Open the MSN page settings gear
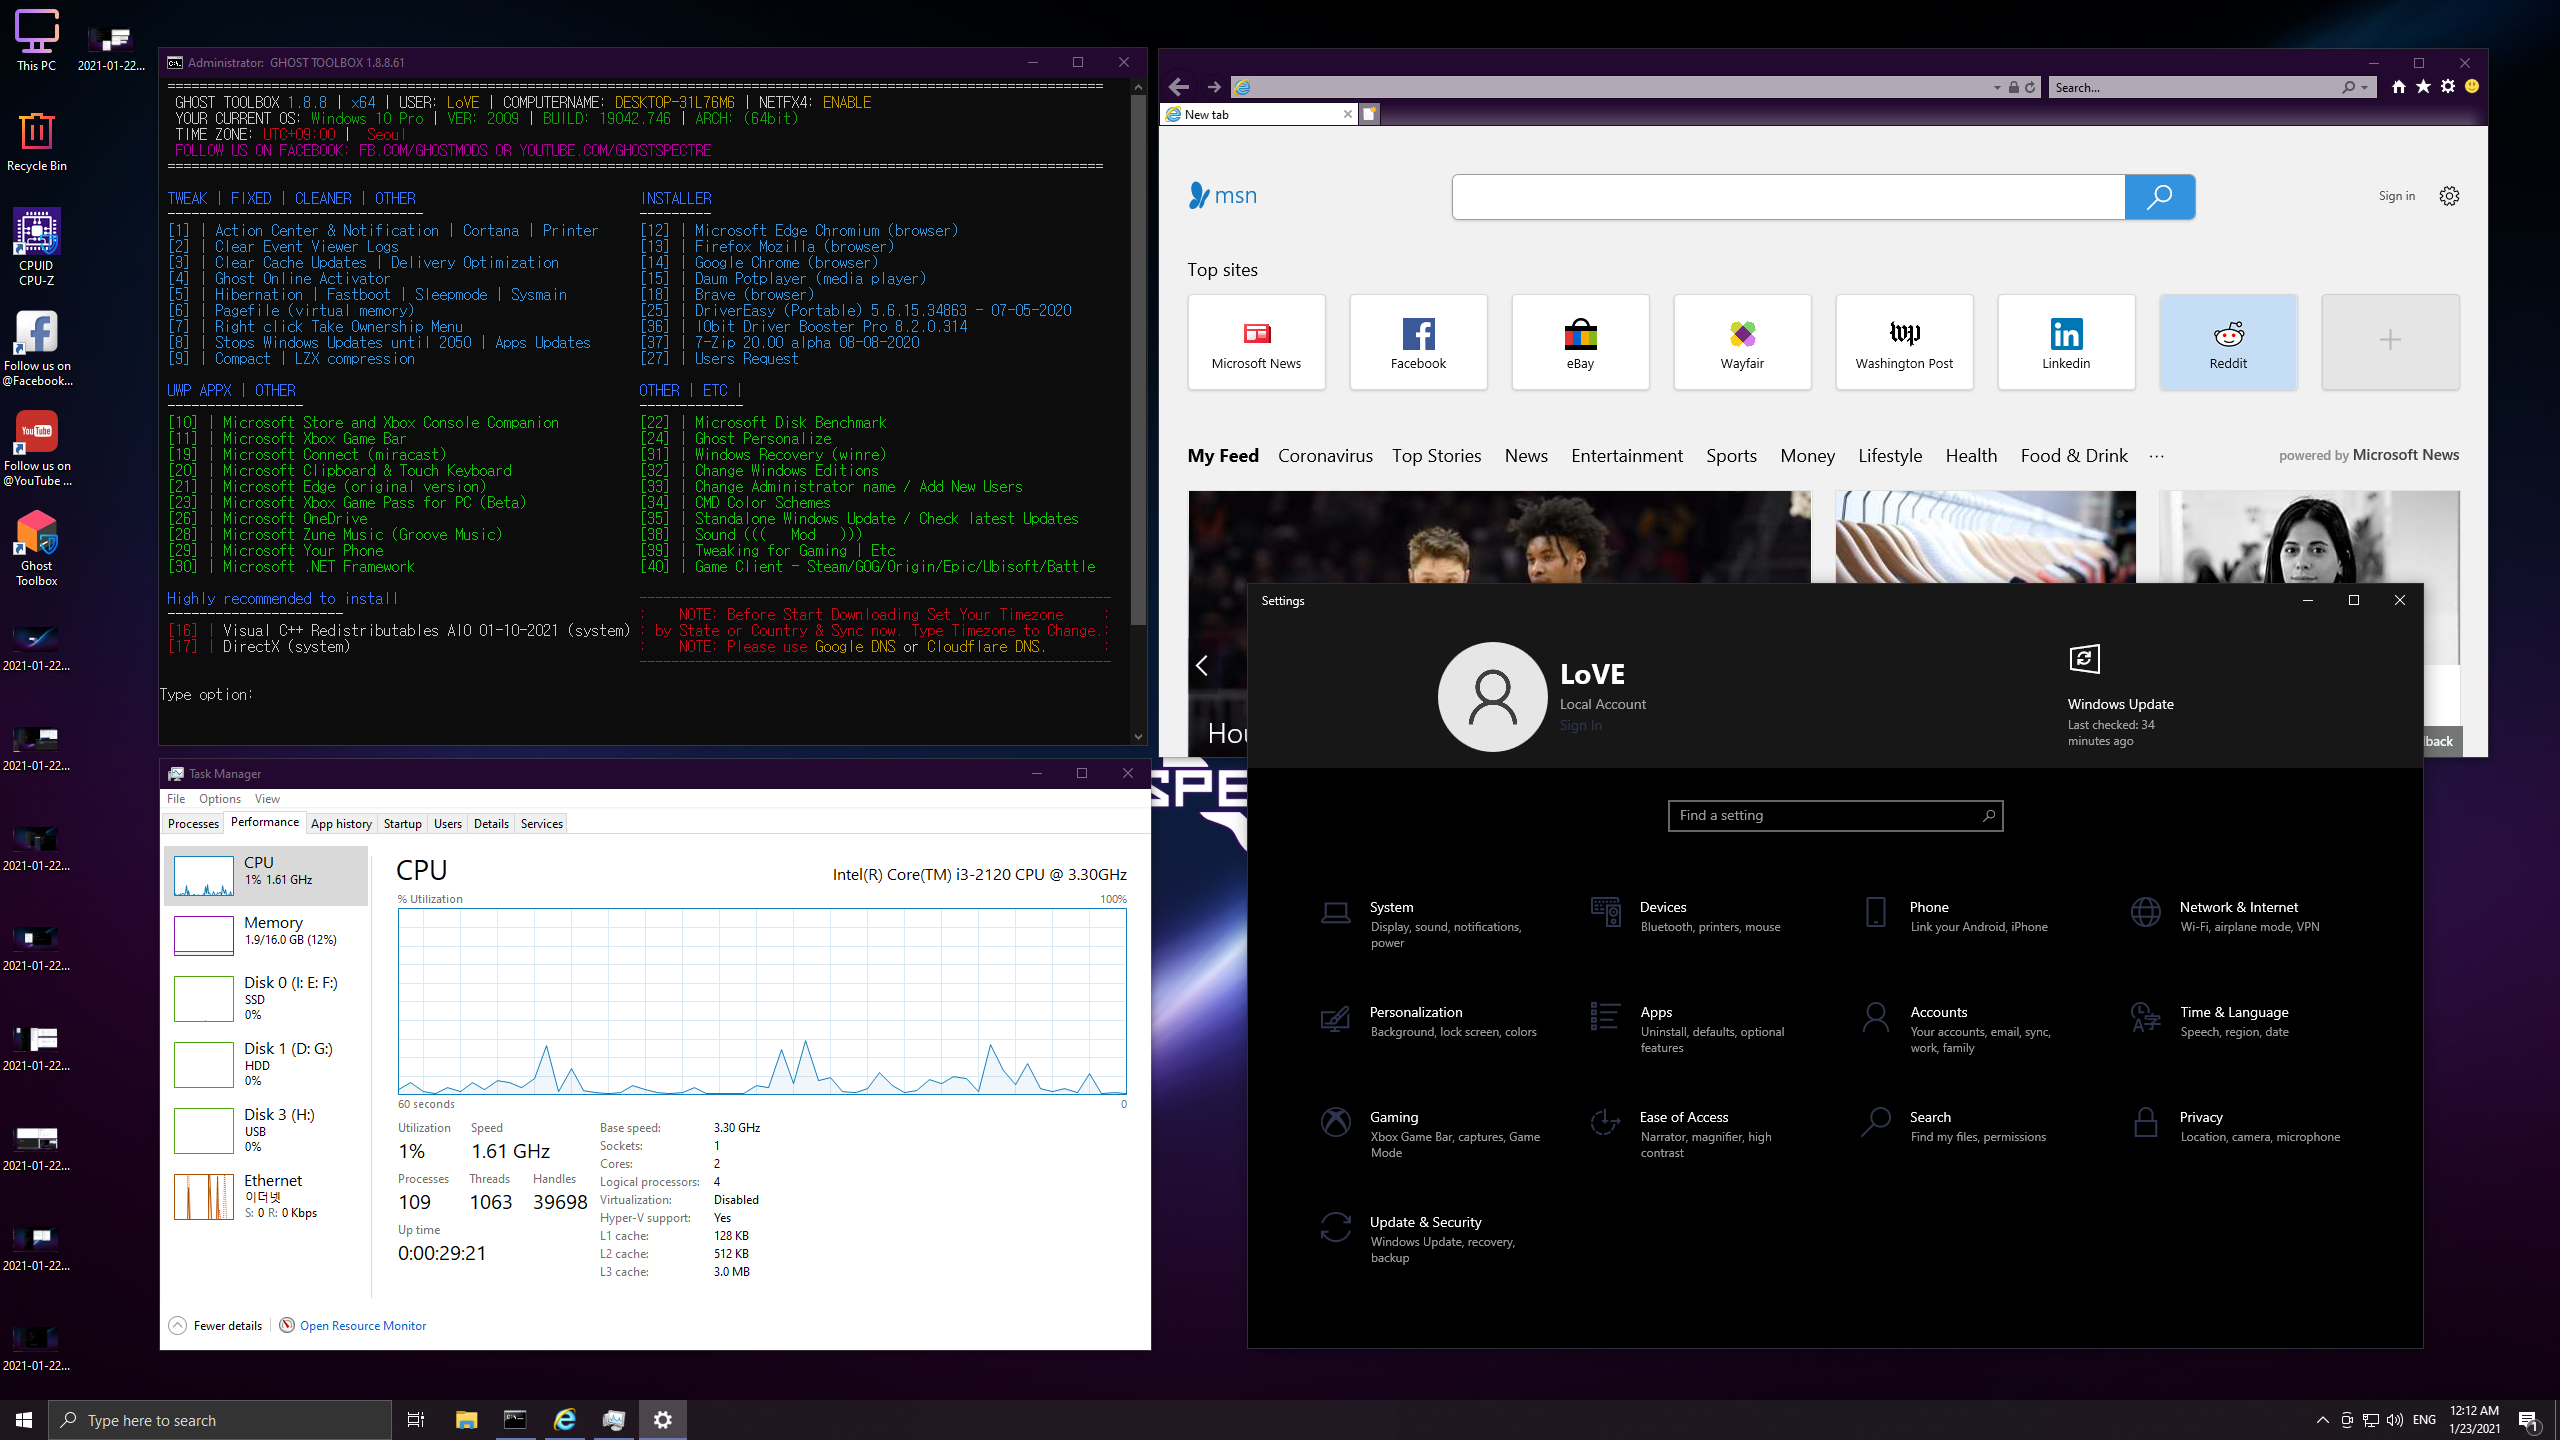The height and width of the screenshot is (1440, 2560). [x=2449, y=196]
